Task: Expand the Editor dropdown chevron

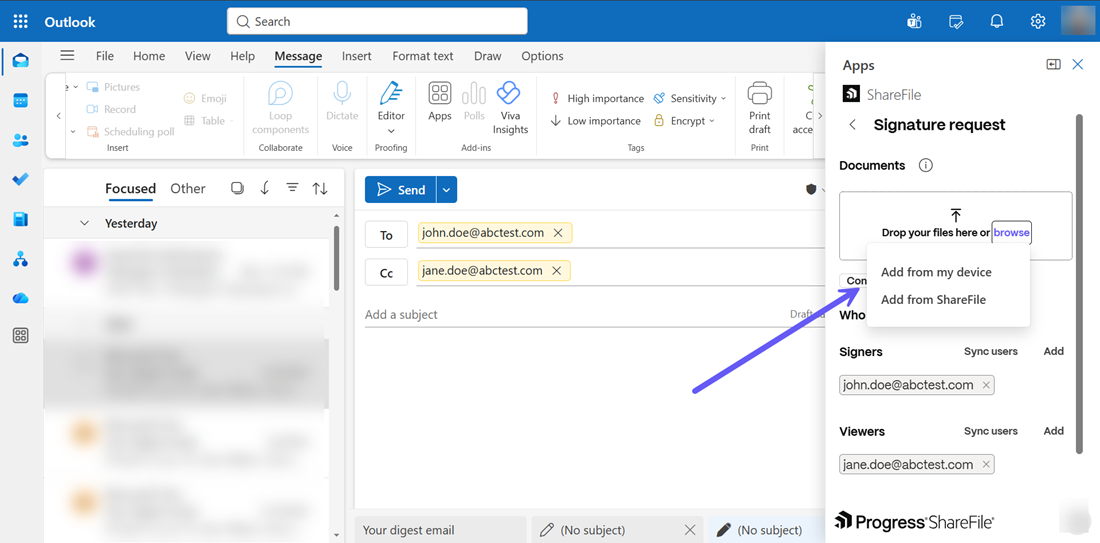Action: 391,130
